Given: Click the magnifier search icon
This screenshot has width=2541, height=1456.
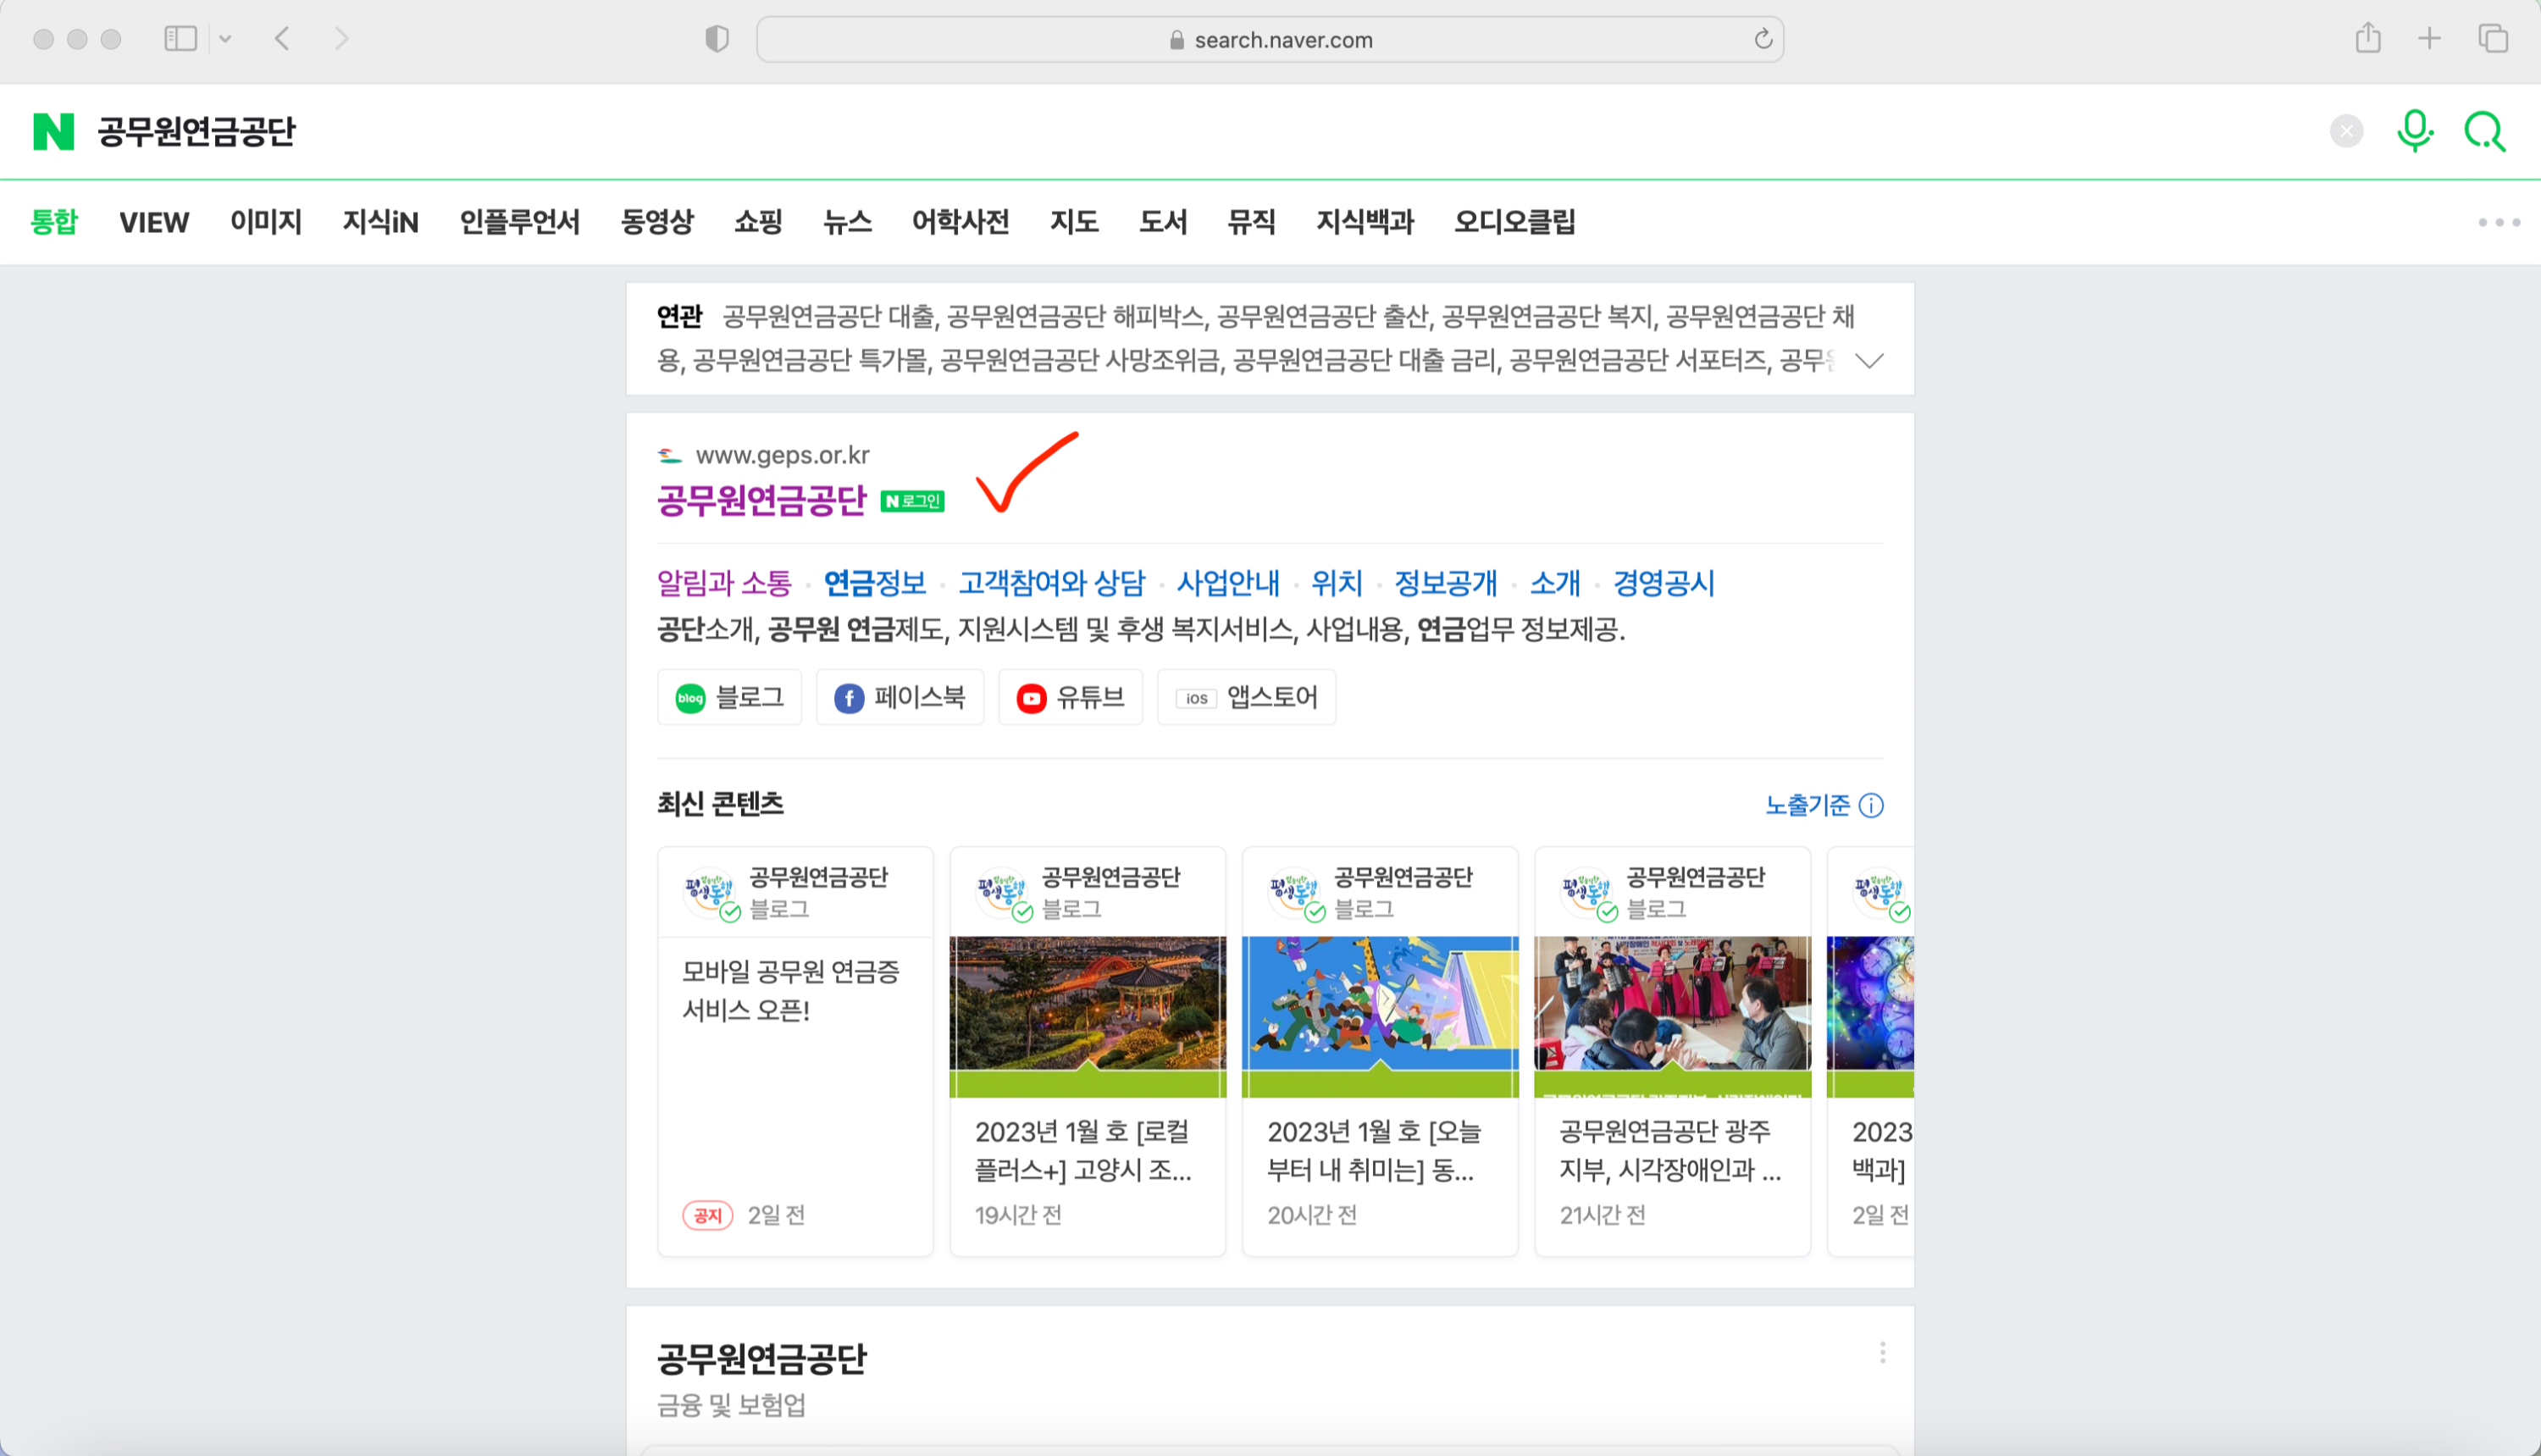Looking at the screenshot, I should pyautogui.click(x=2484, y=131).
